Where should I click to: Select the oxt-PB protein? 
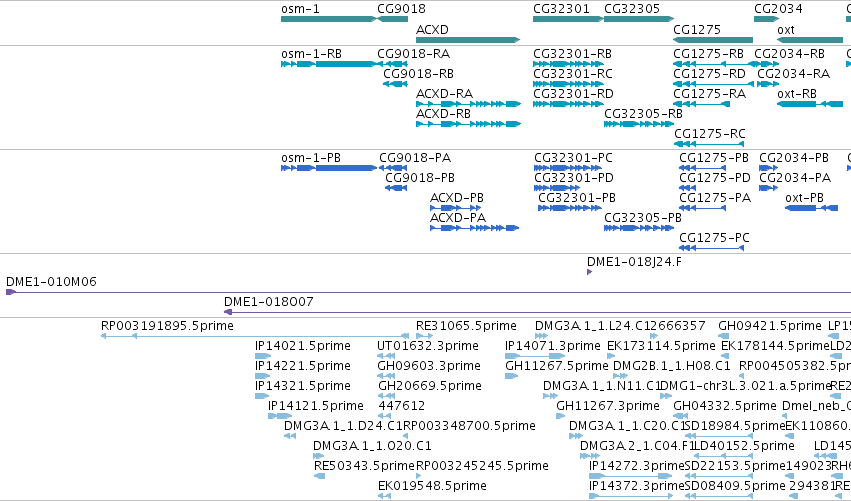click(811, 208)
